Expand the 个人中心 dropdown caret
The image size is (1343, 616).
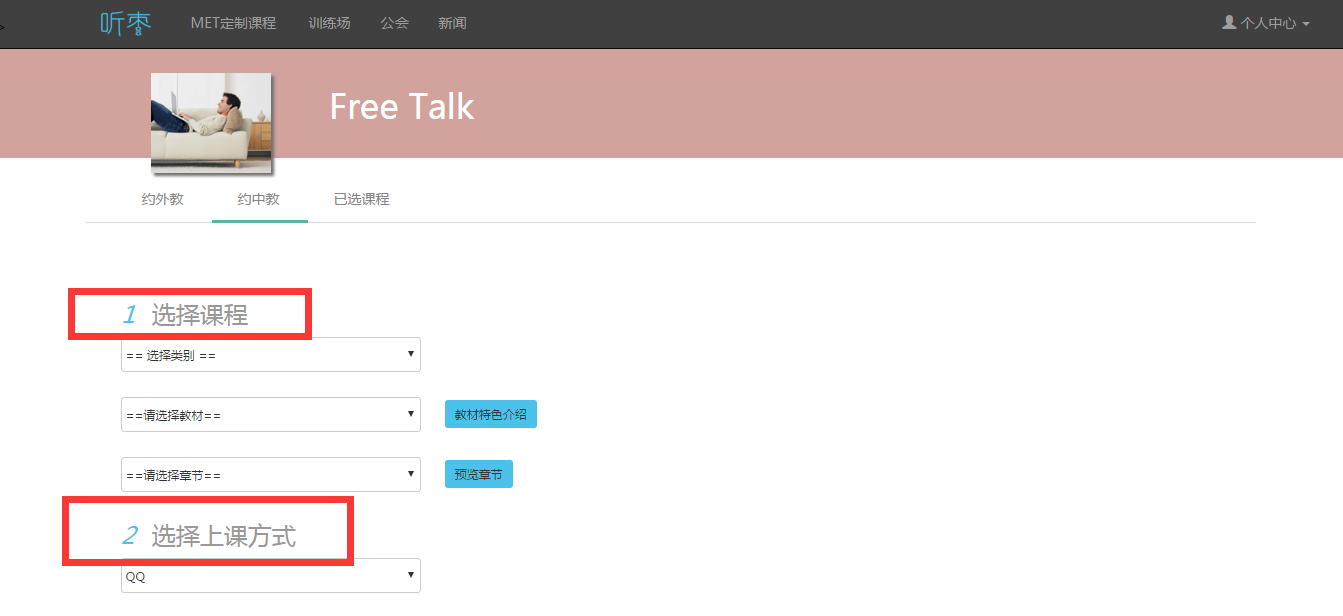[x=1306, y=24]
